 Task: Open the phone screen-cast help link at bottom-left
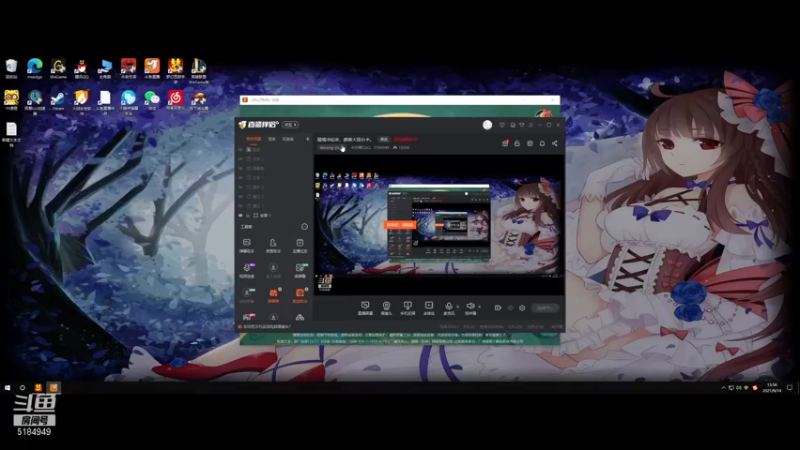pyautogui.click(x=266, y=327)
